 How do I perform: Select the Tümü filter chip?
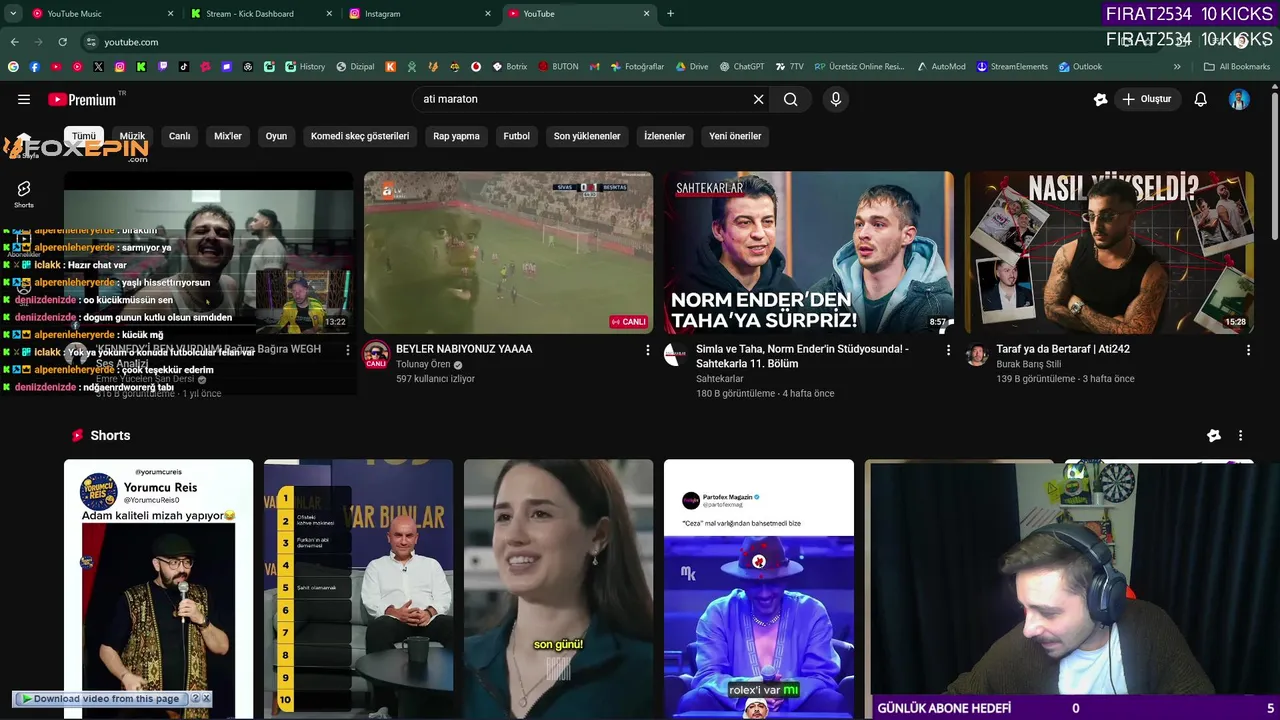coord(84,136)
